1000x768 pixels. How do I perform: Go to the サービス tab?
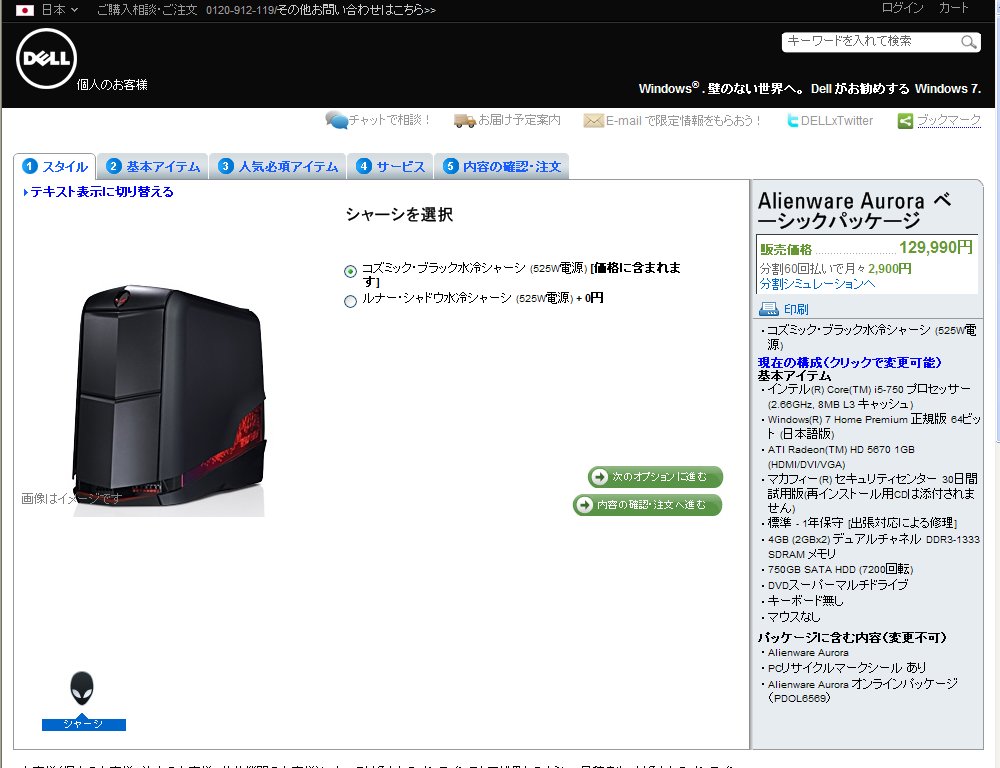(390, 167)
